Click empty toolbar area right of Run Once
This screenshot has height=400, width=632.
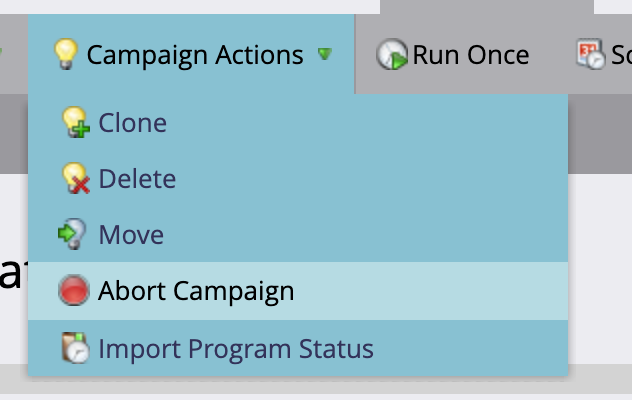553,54
